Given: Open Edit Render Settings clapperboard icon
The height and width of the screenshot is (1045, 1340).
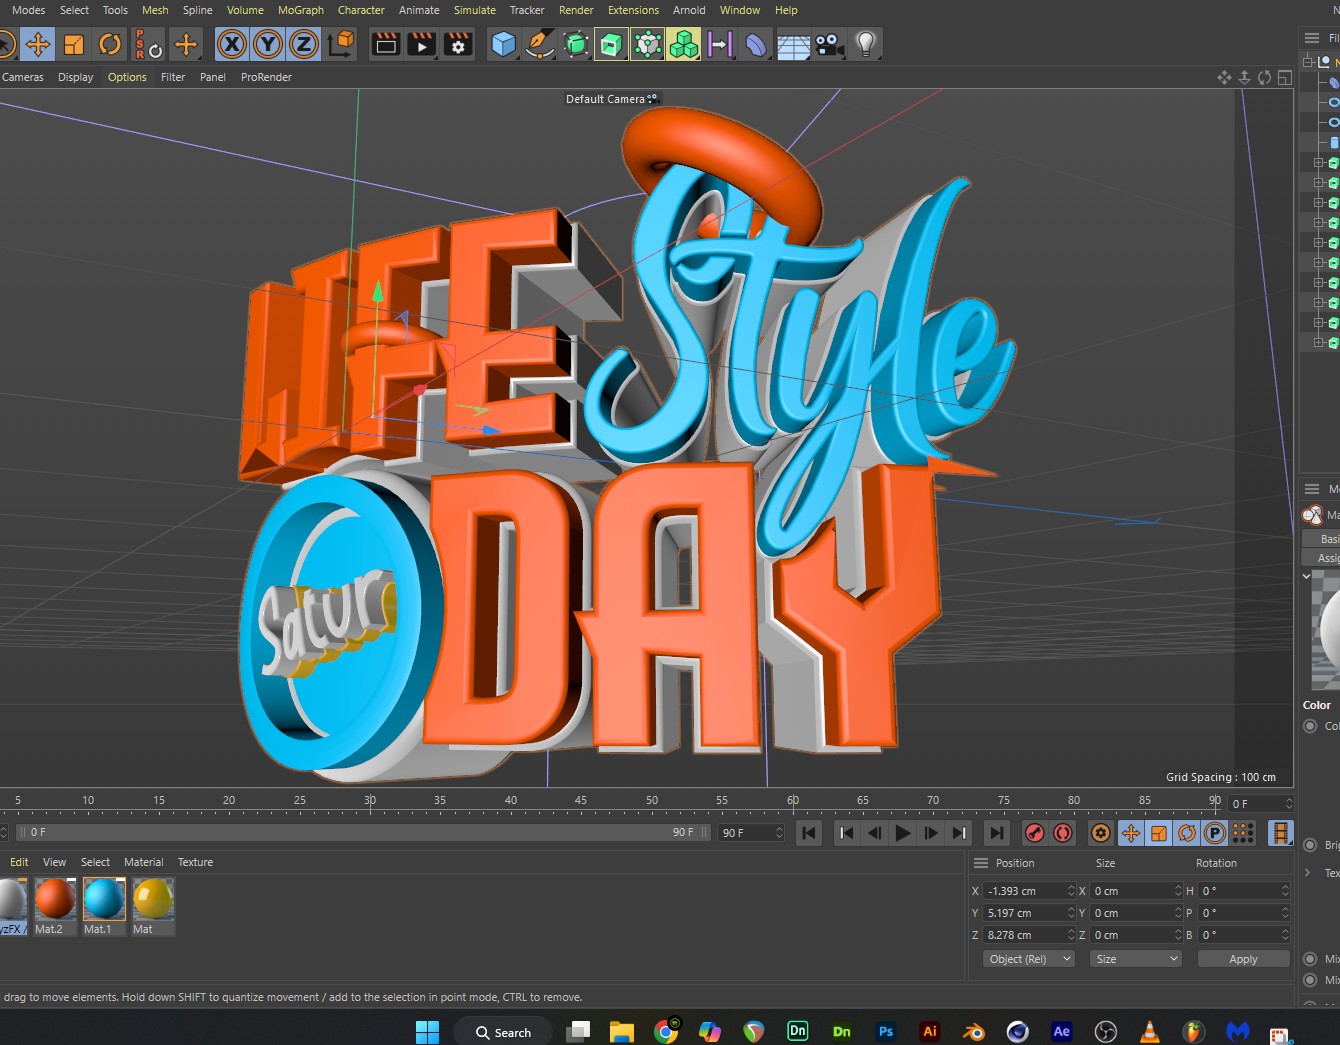Looking at the screenshot, I should pyautogui.click(x=458, y=44).
